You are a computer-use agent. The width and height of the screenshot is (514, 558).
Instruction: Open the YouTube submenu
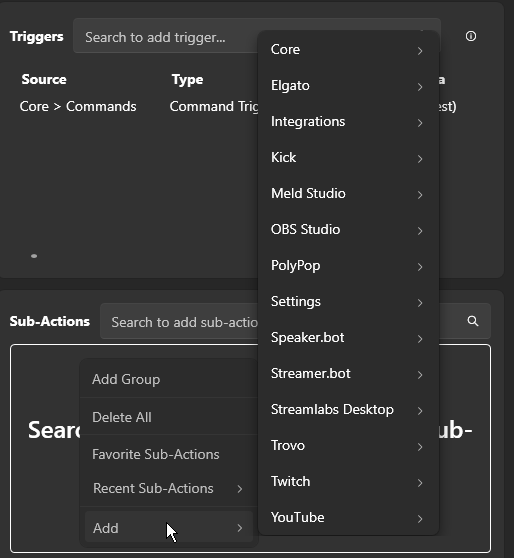click(x=348, y=517)
